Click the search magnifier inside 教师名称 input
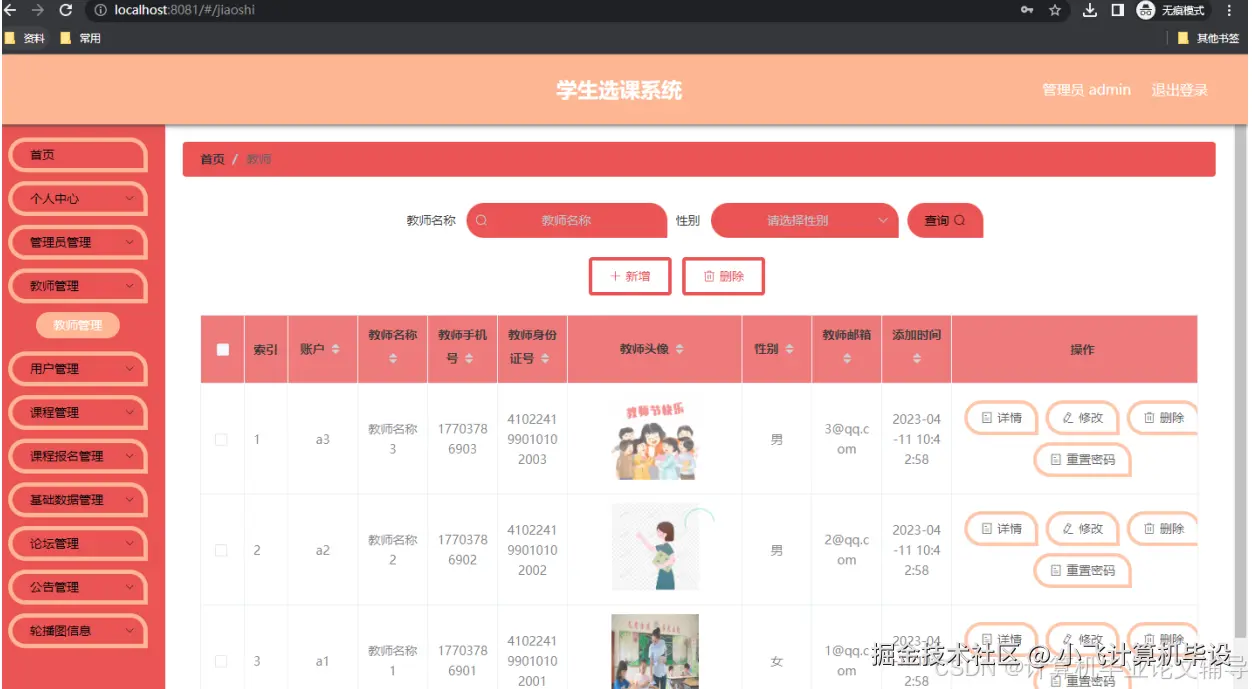 point(482,220)
